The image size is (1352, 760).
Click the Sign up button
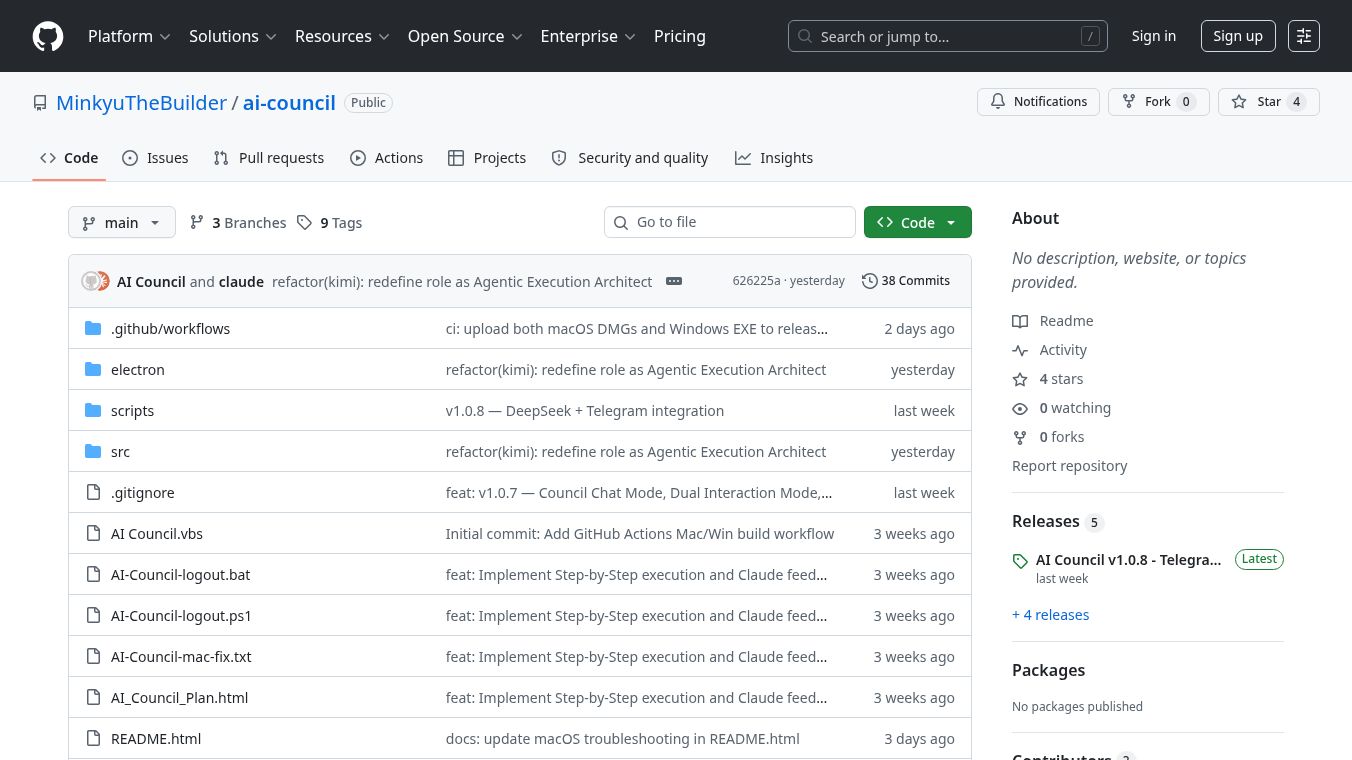tap(1238, 36)
